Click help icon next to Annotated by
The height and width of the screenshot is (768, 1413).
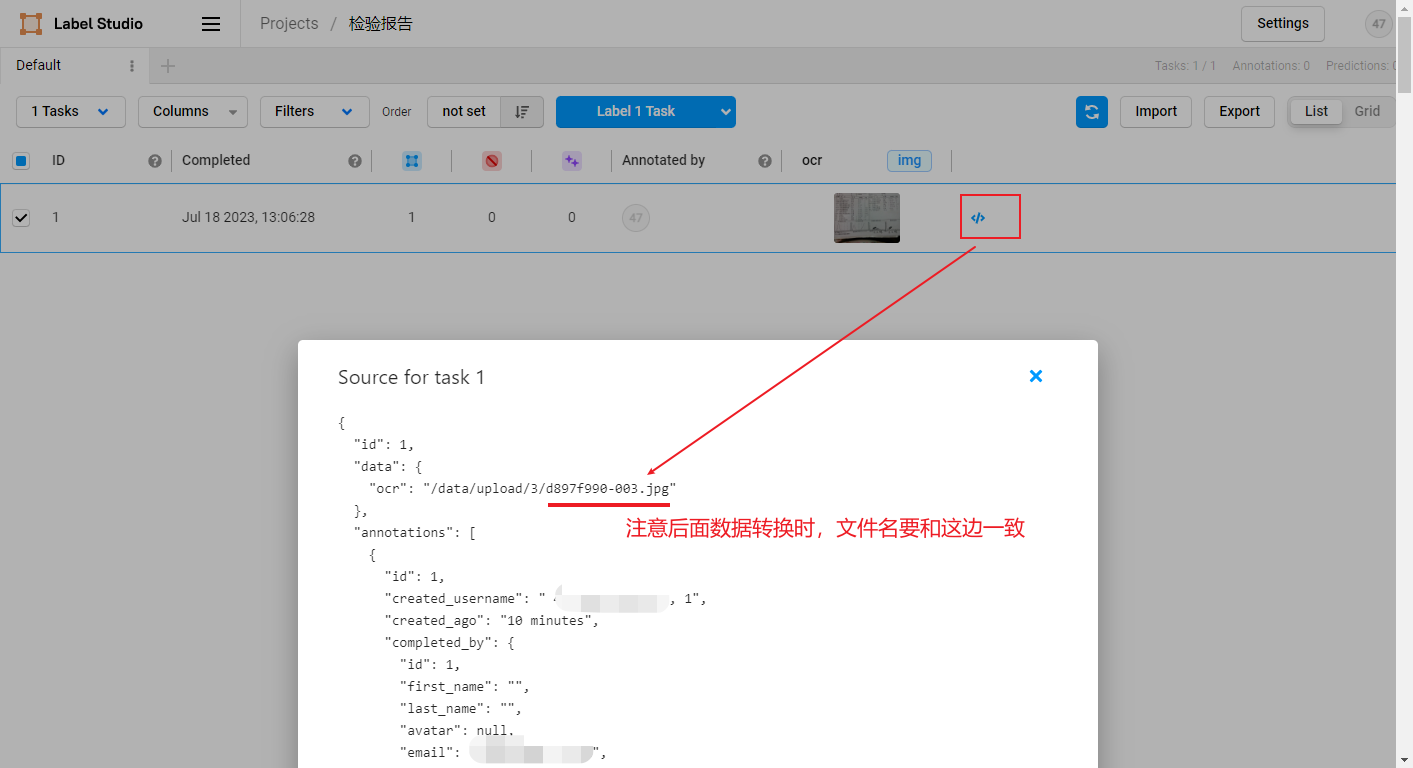click(x=765, y=161)
